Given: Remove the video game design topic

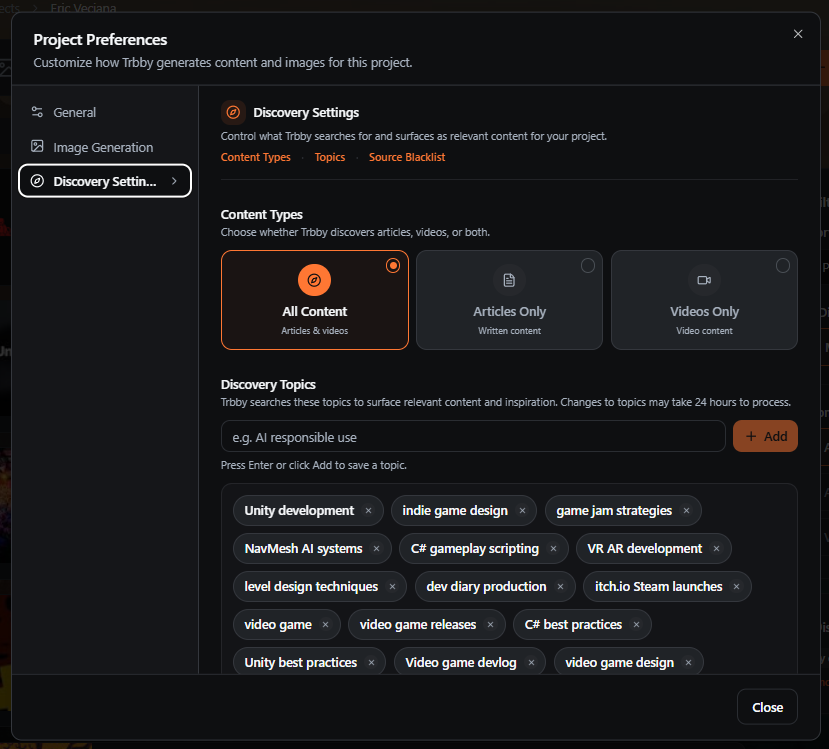Looking at the screenshot, I should tap(688, 663).
